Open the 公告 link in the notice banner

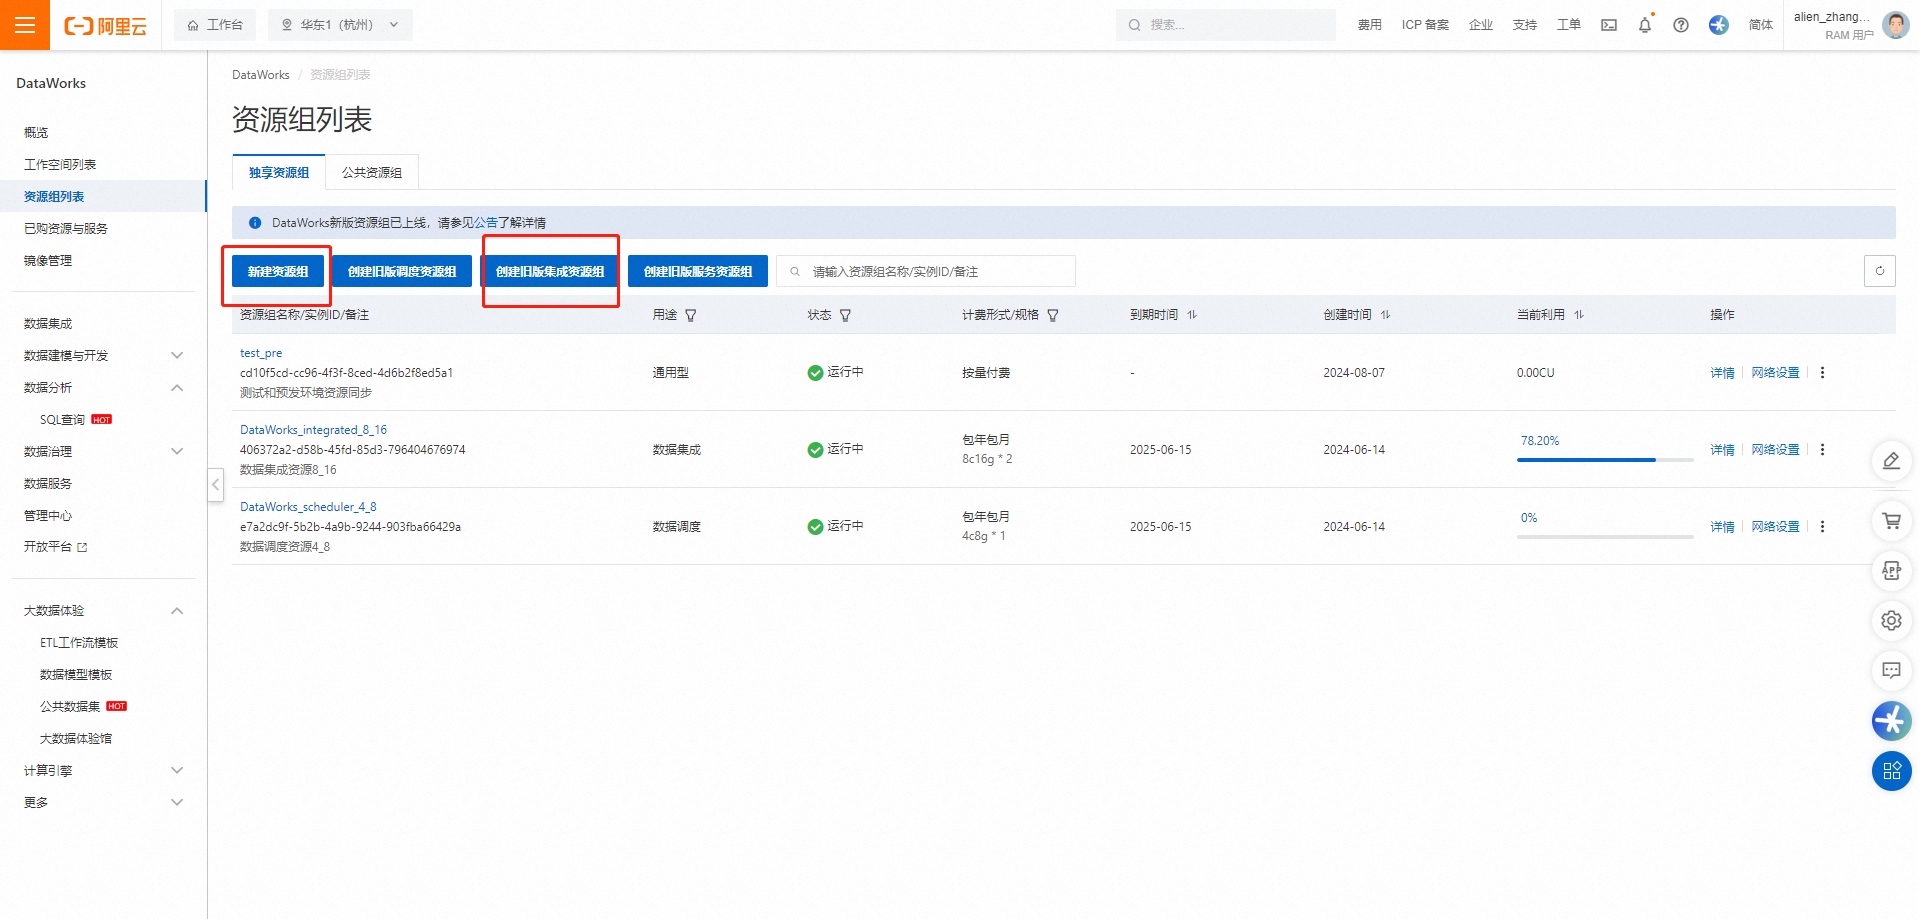[486, 223]
